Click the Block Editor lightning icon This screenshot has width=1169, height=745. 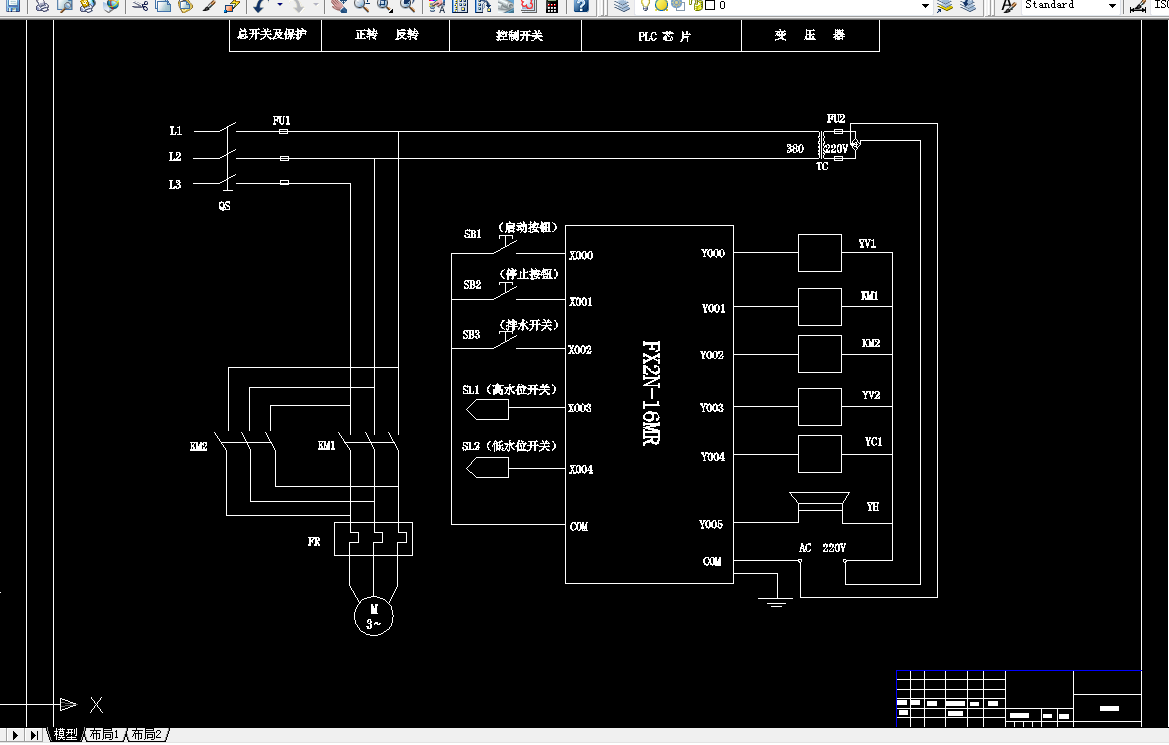[x=232, y=6]
